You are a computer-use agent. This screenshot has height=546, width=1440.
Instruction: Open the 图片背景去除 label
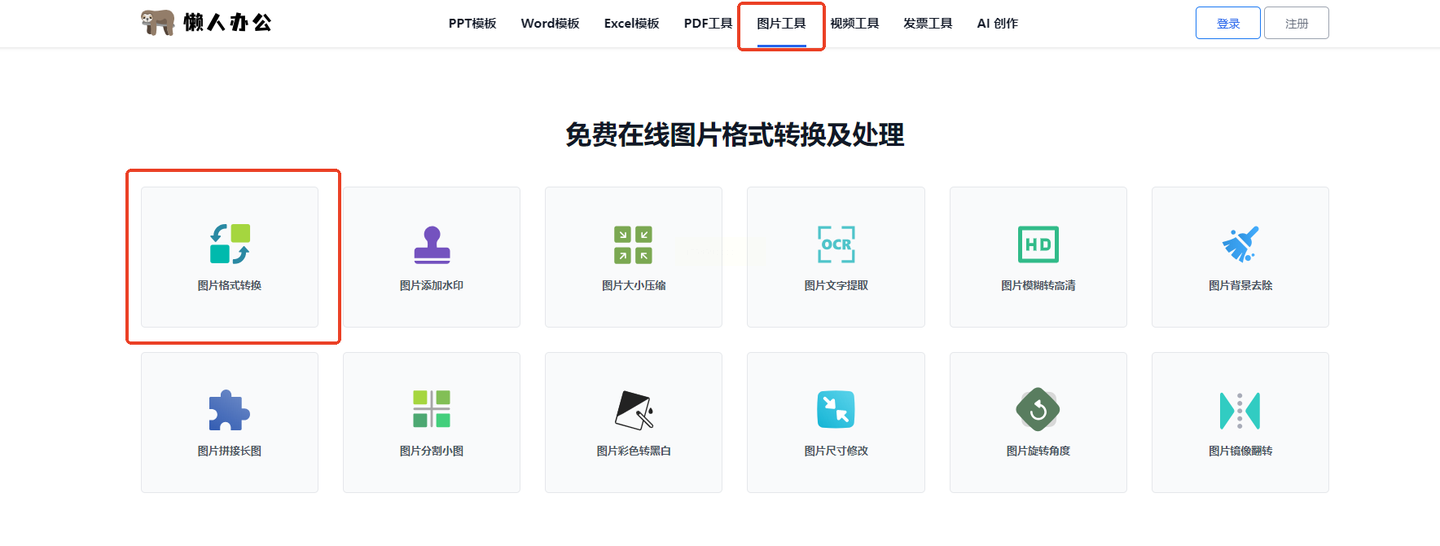tap(1240, 286)
